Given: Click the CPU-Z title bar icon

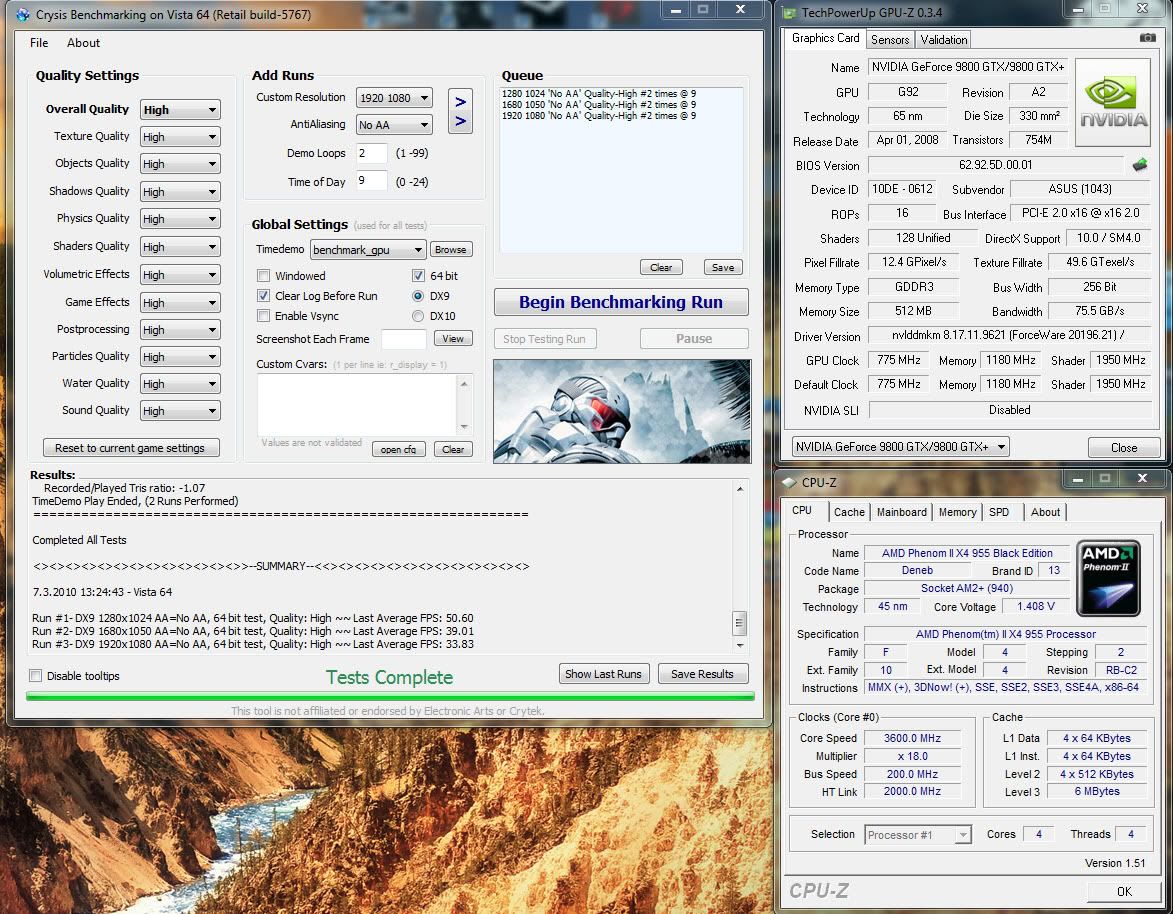Looking at the screenshot, I should tap(789, 482).
